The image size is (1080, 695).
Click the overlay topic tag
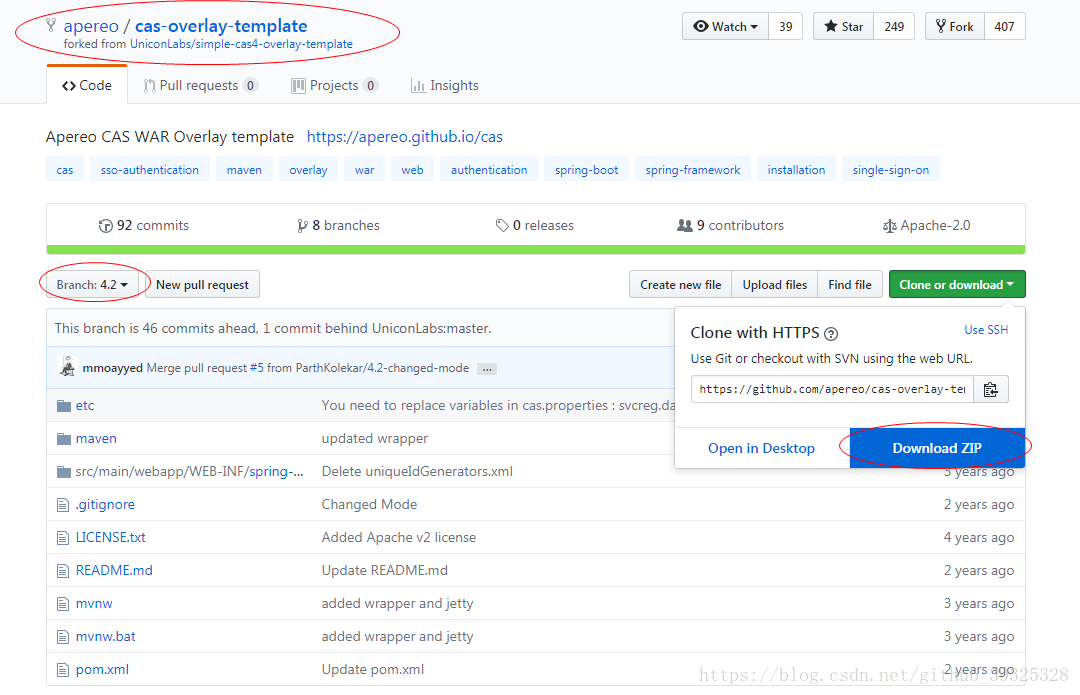coord(309,169)
